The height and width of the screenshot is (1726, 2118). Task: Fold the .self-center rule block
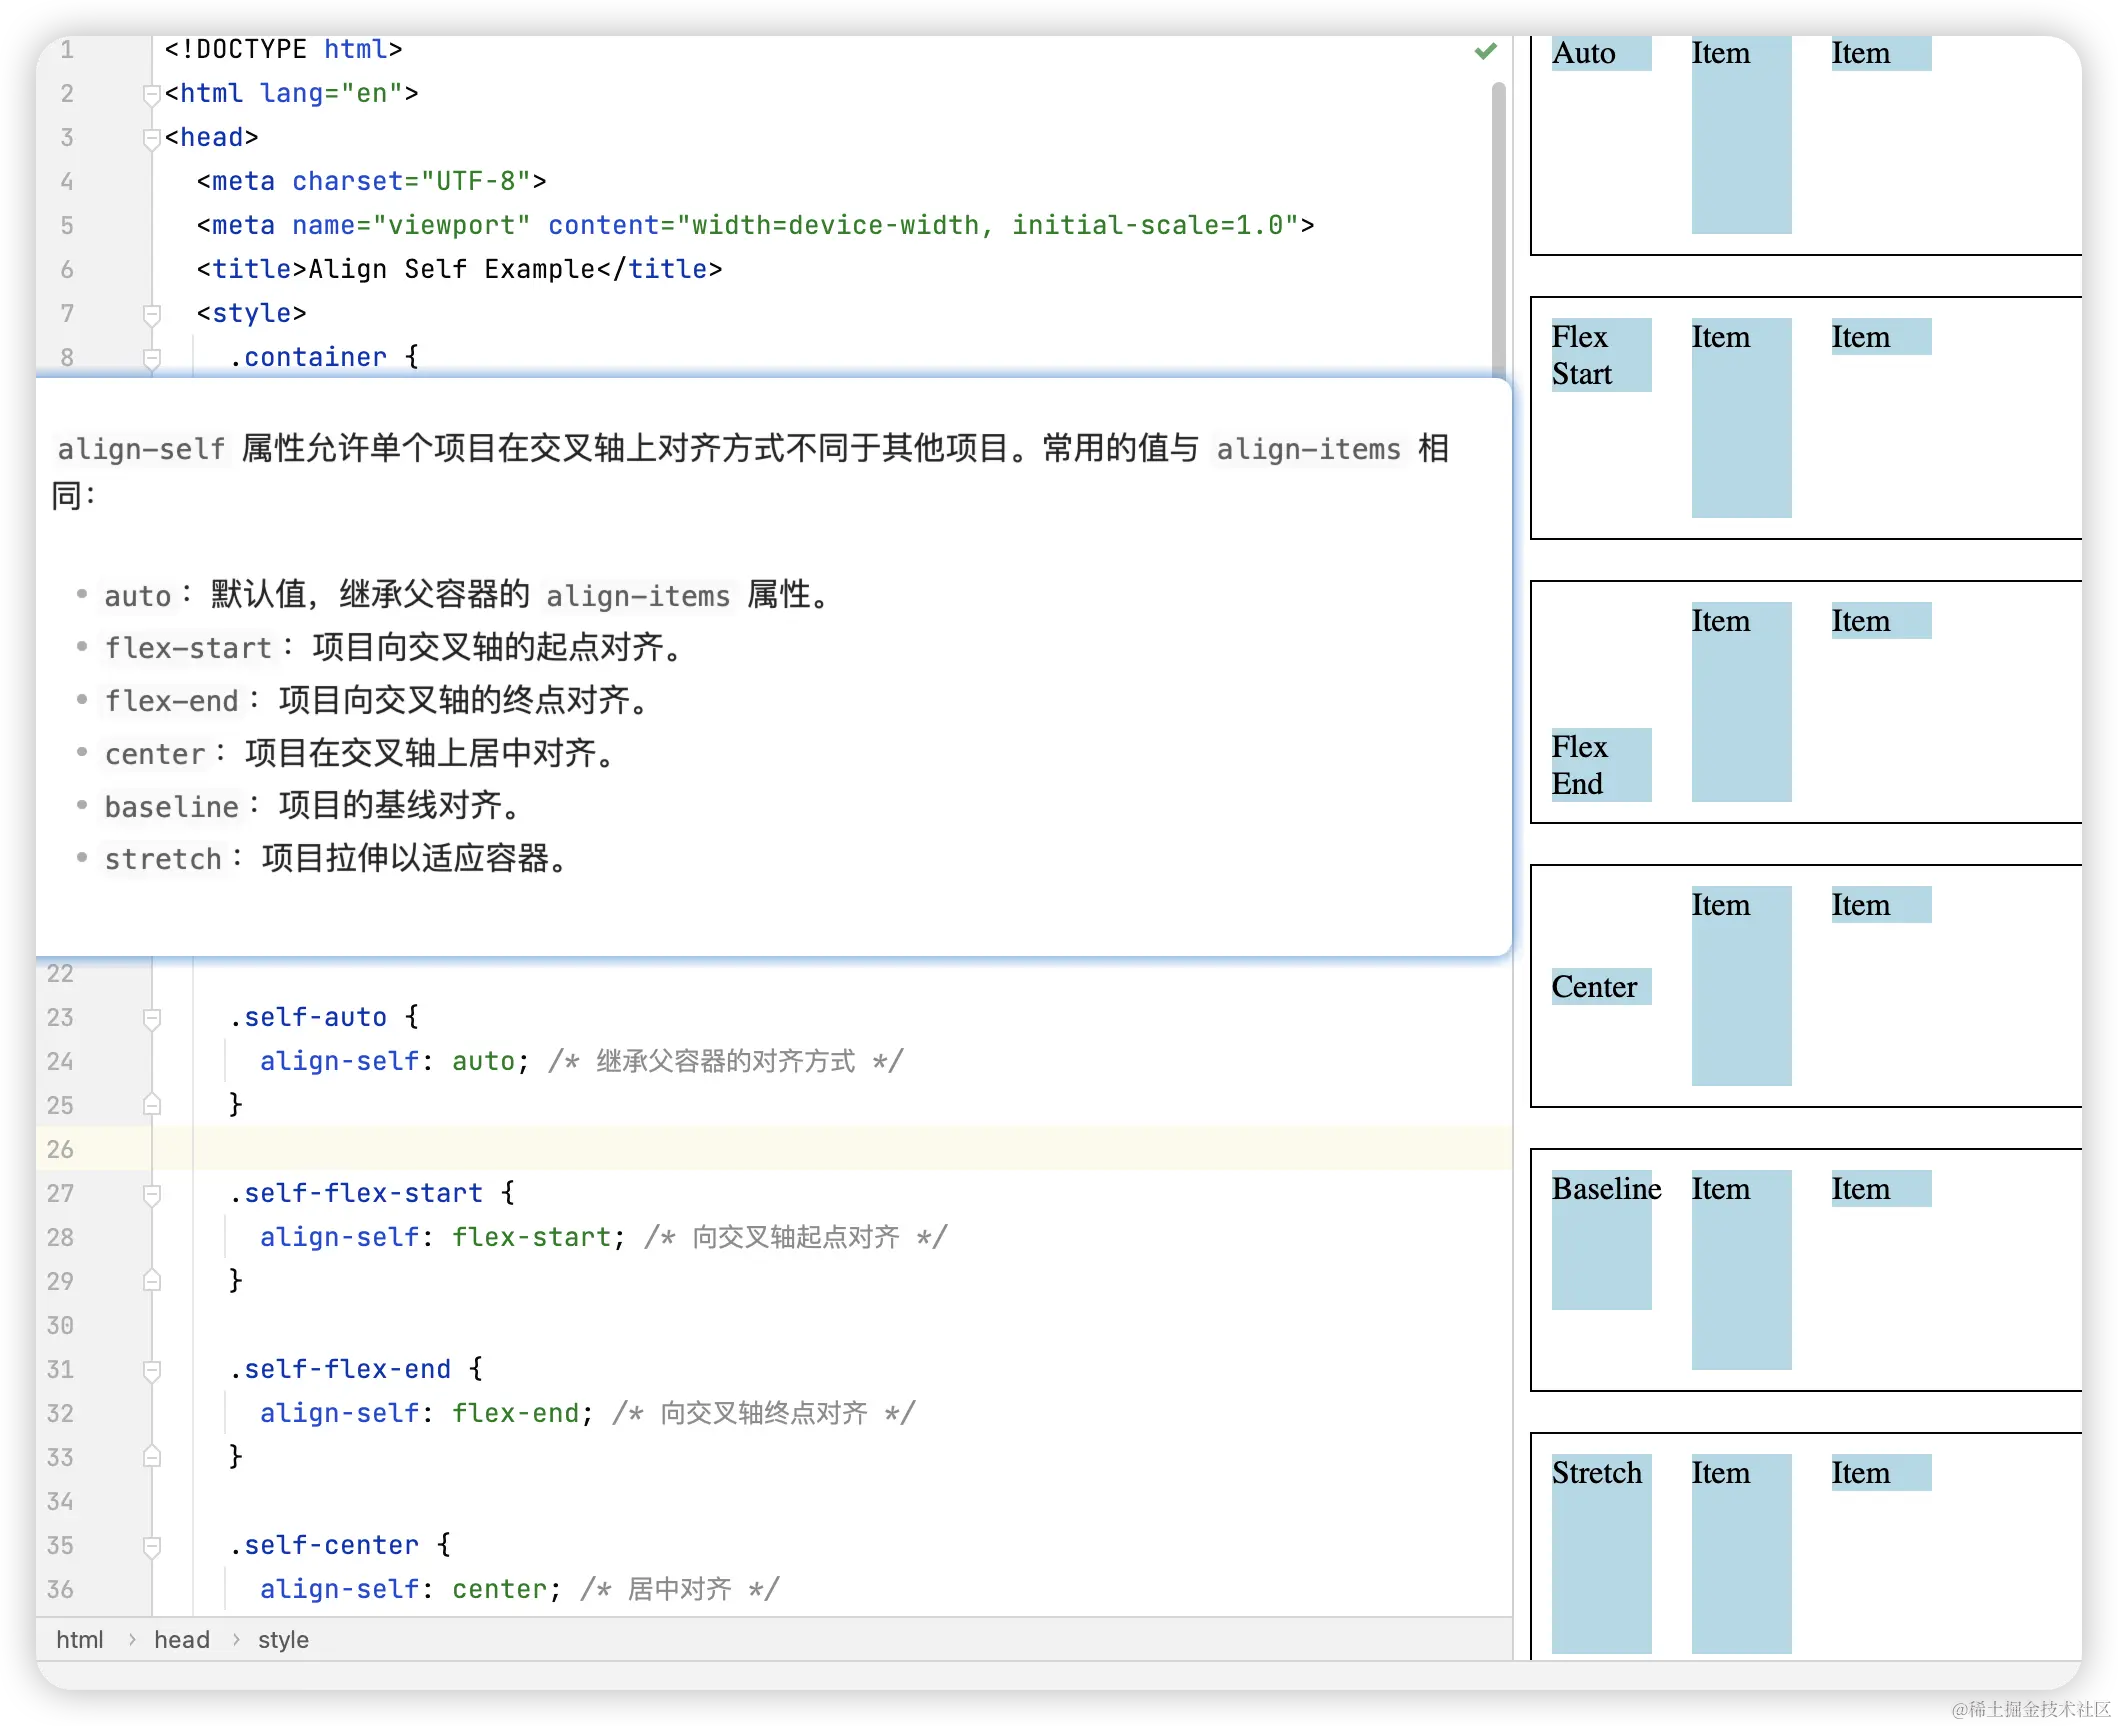point(152,1546)
